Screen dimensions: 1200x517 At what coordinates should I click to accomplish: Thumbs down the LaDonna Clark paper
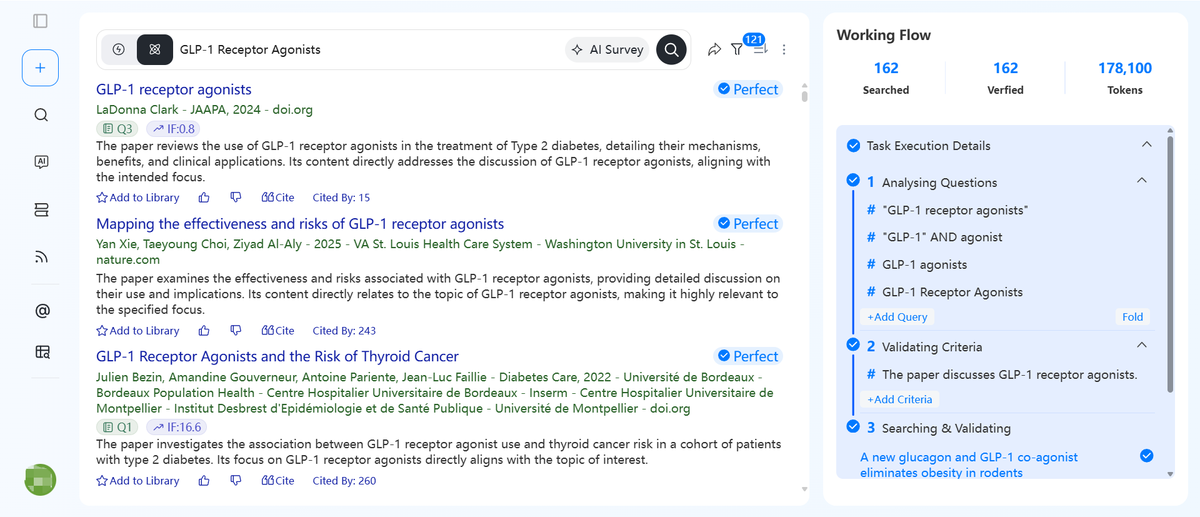(236, 198)
